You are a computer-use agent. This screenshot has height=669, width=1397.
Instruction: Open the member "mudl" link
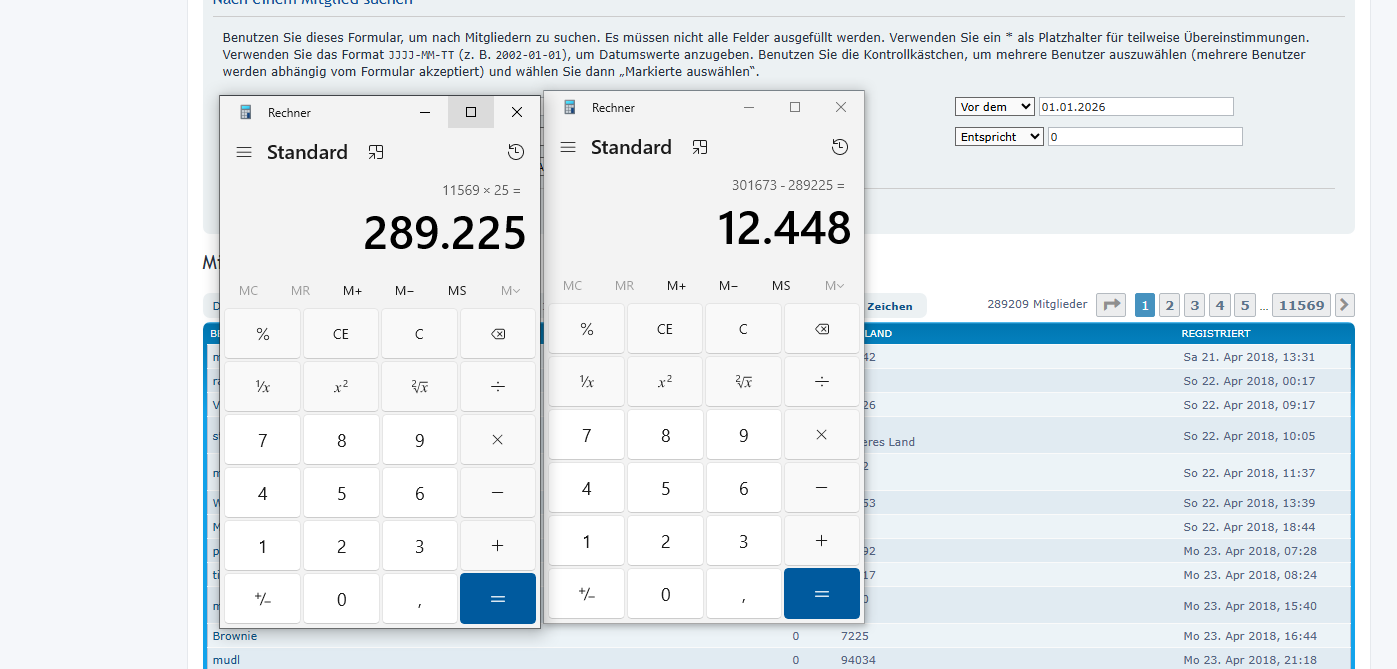tap(226, 660)
